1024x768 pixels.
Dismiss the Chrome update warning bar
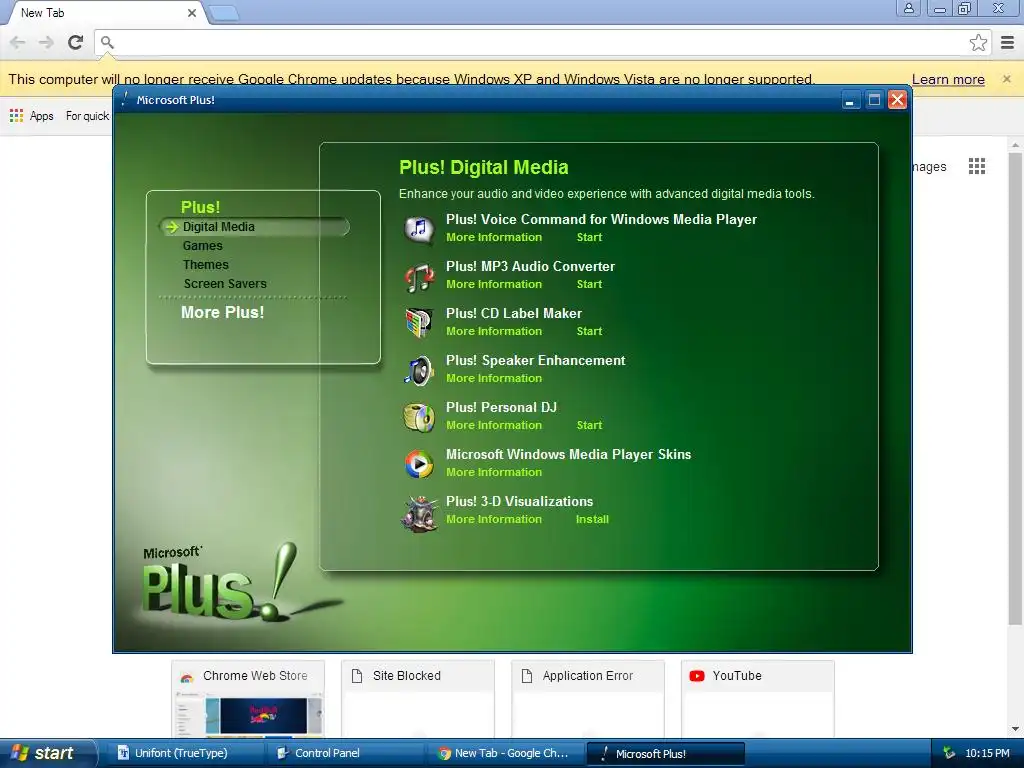click(x=1006, y=79)
